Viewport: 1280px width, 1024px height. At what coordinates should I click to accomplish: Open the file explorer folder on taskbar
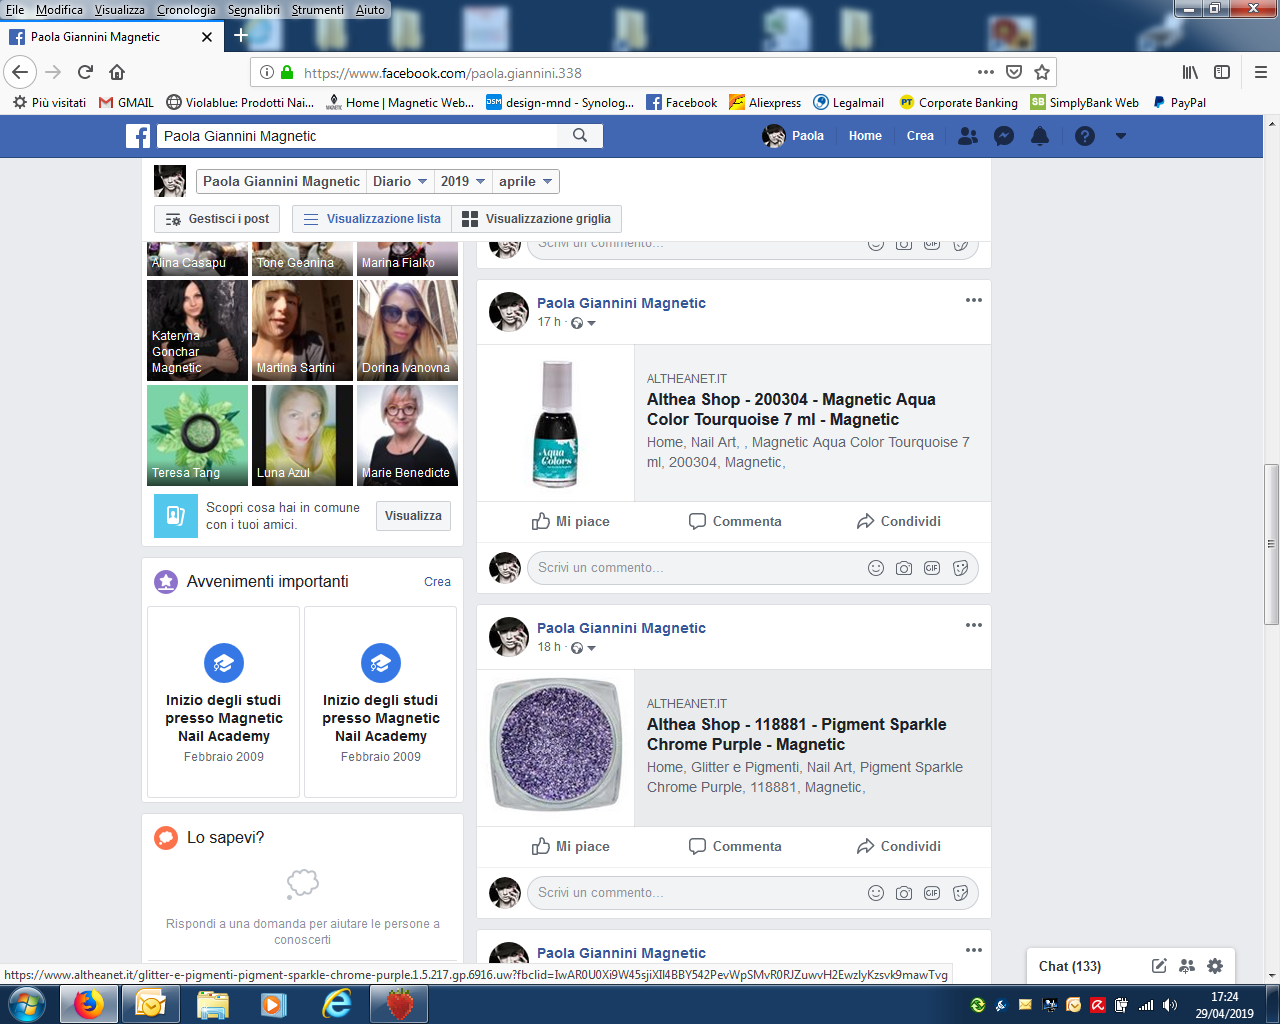click(213, 1003)
